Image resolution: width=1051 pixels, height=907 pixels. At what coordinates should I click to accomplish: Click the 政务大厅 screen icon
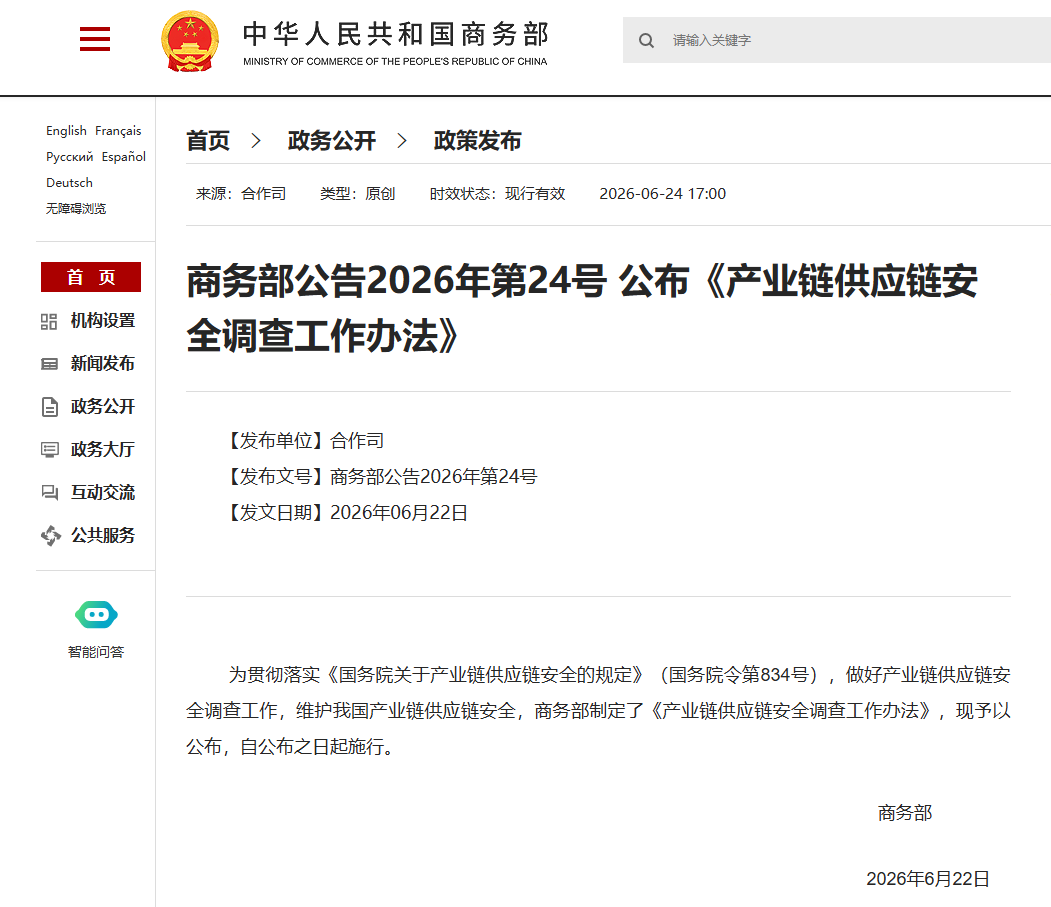pos(50,450)
